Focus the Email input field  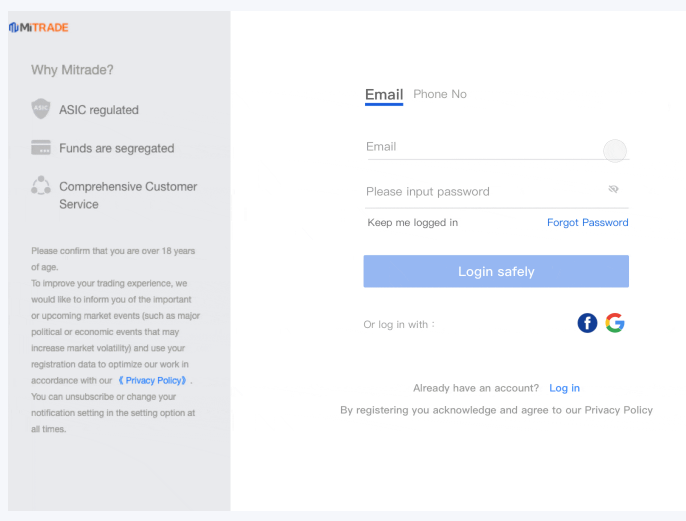click(x=480, y=147)
